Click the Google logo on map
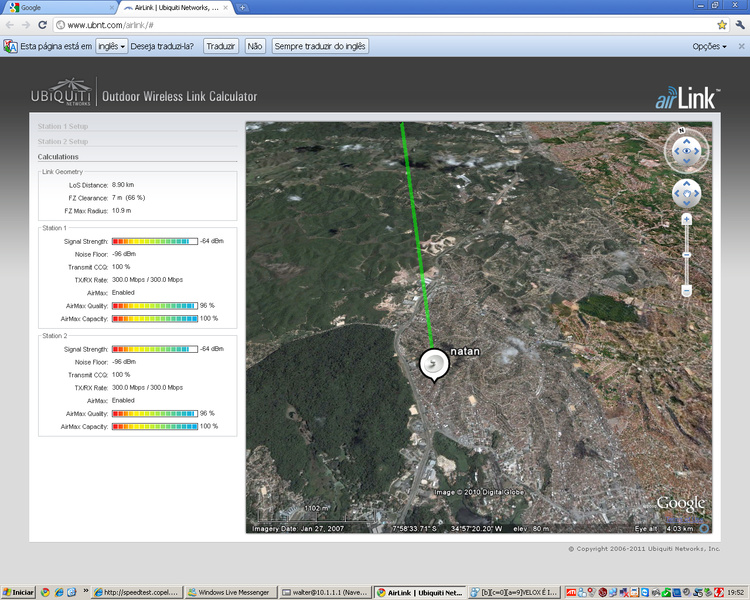750x600 pixels. coord(680,503)
